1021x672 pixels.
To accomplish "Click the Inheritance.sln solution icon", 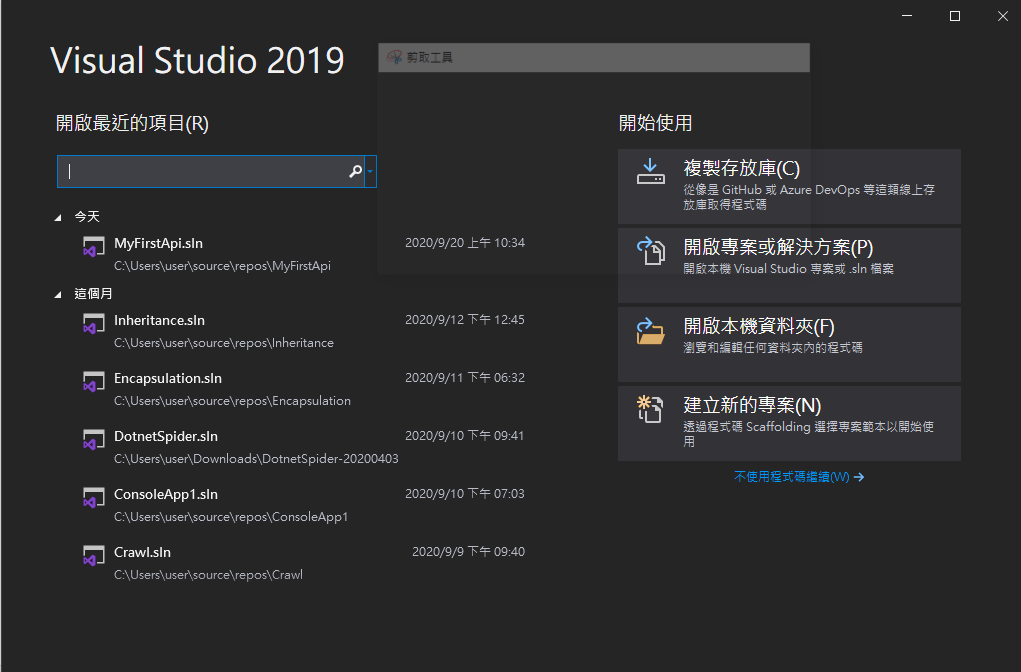I will tap(94, 324).
